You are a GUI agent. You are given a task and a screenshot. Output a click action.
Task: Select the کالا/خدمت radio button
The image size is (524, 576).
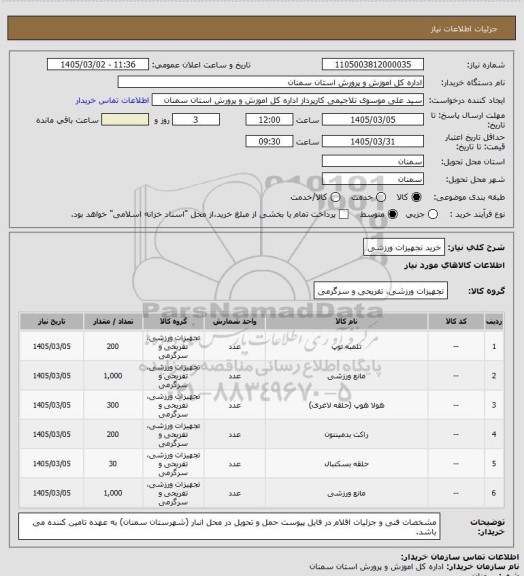tap(335, 197)
